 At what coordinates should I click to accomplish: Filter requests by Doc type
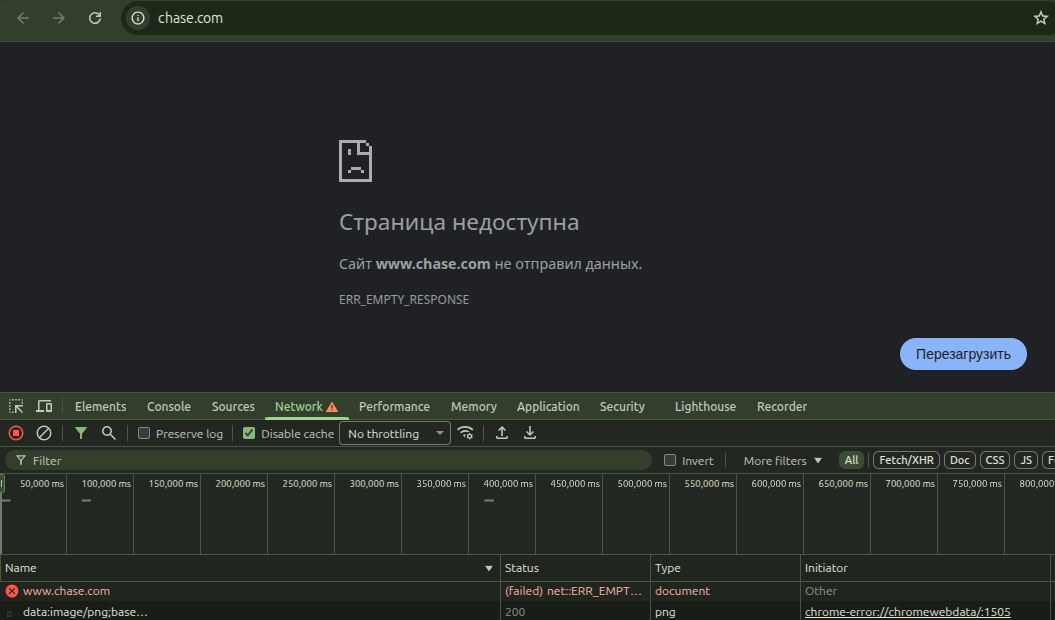pos(960,460)
